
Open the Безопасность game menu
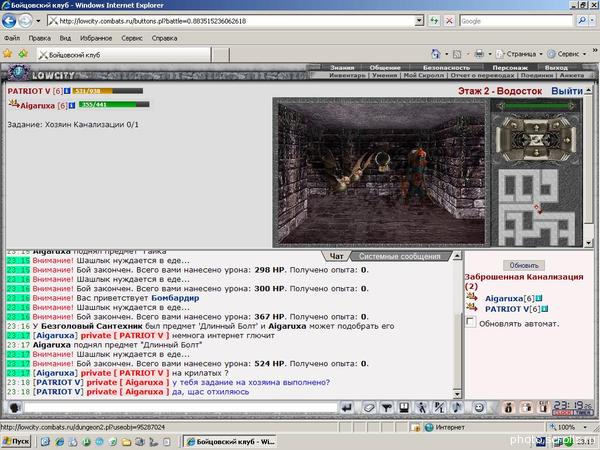(x=446, y=67)
